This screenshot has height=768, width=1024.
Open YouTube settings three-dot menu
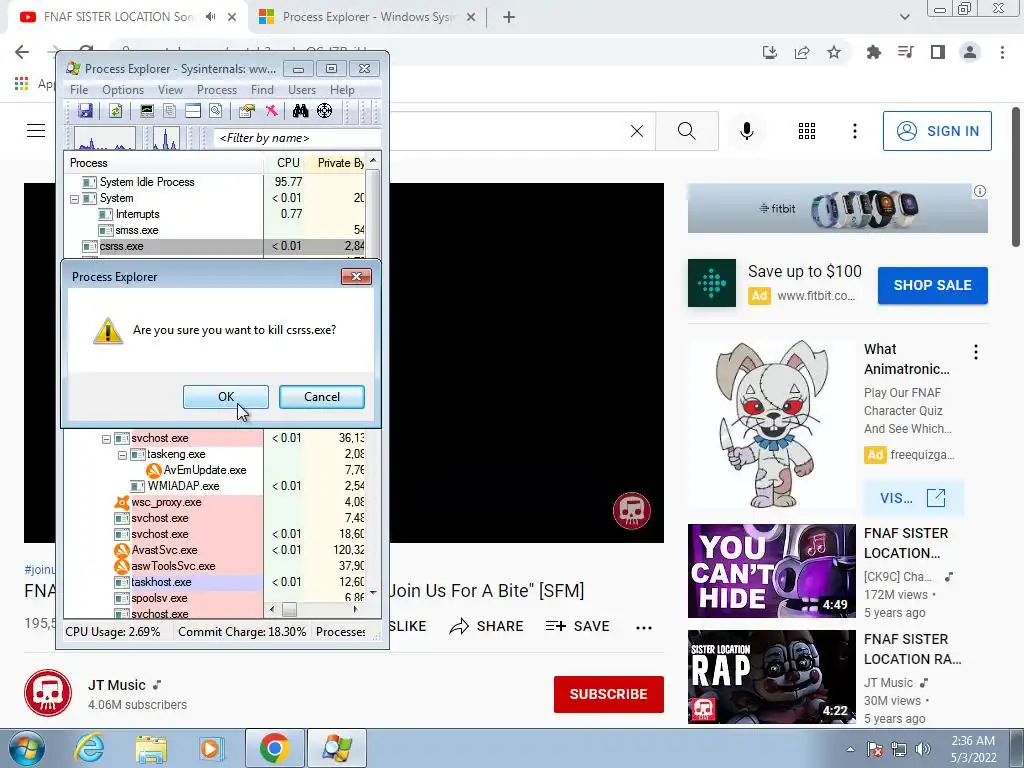point(855,131)
